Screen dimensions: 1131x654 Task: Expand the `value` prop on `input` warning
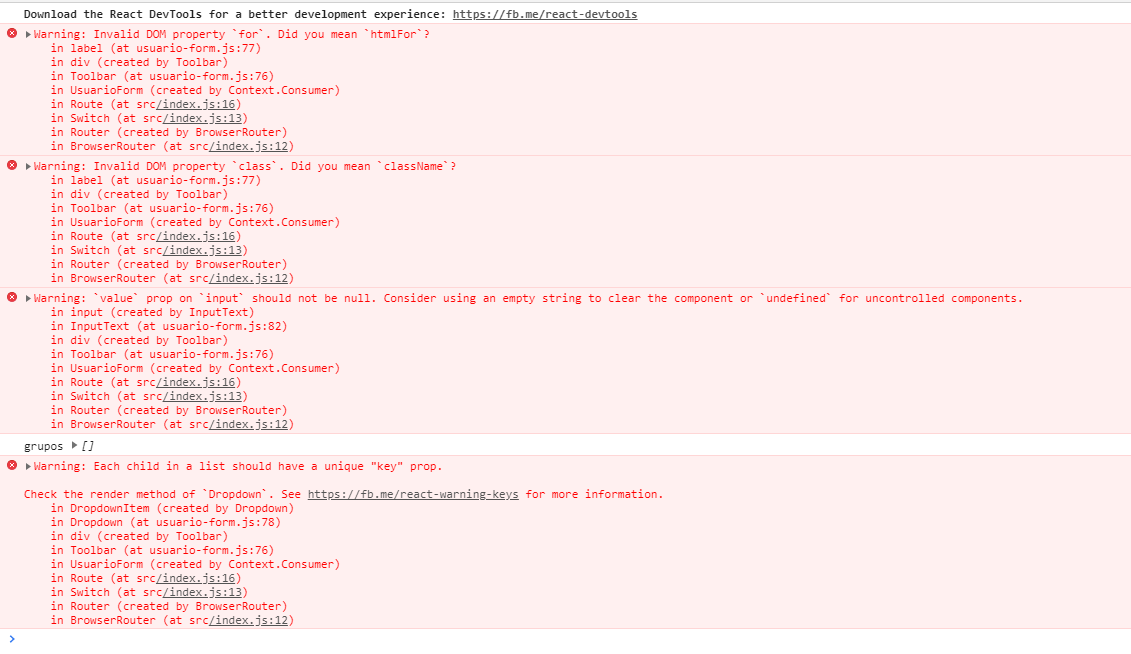[28, 298]
